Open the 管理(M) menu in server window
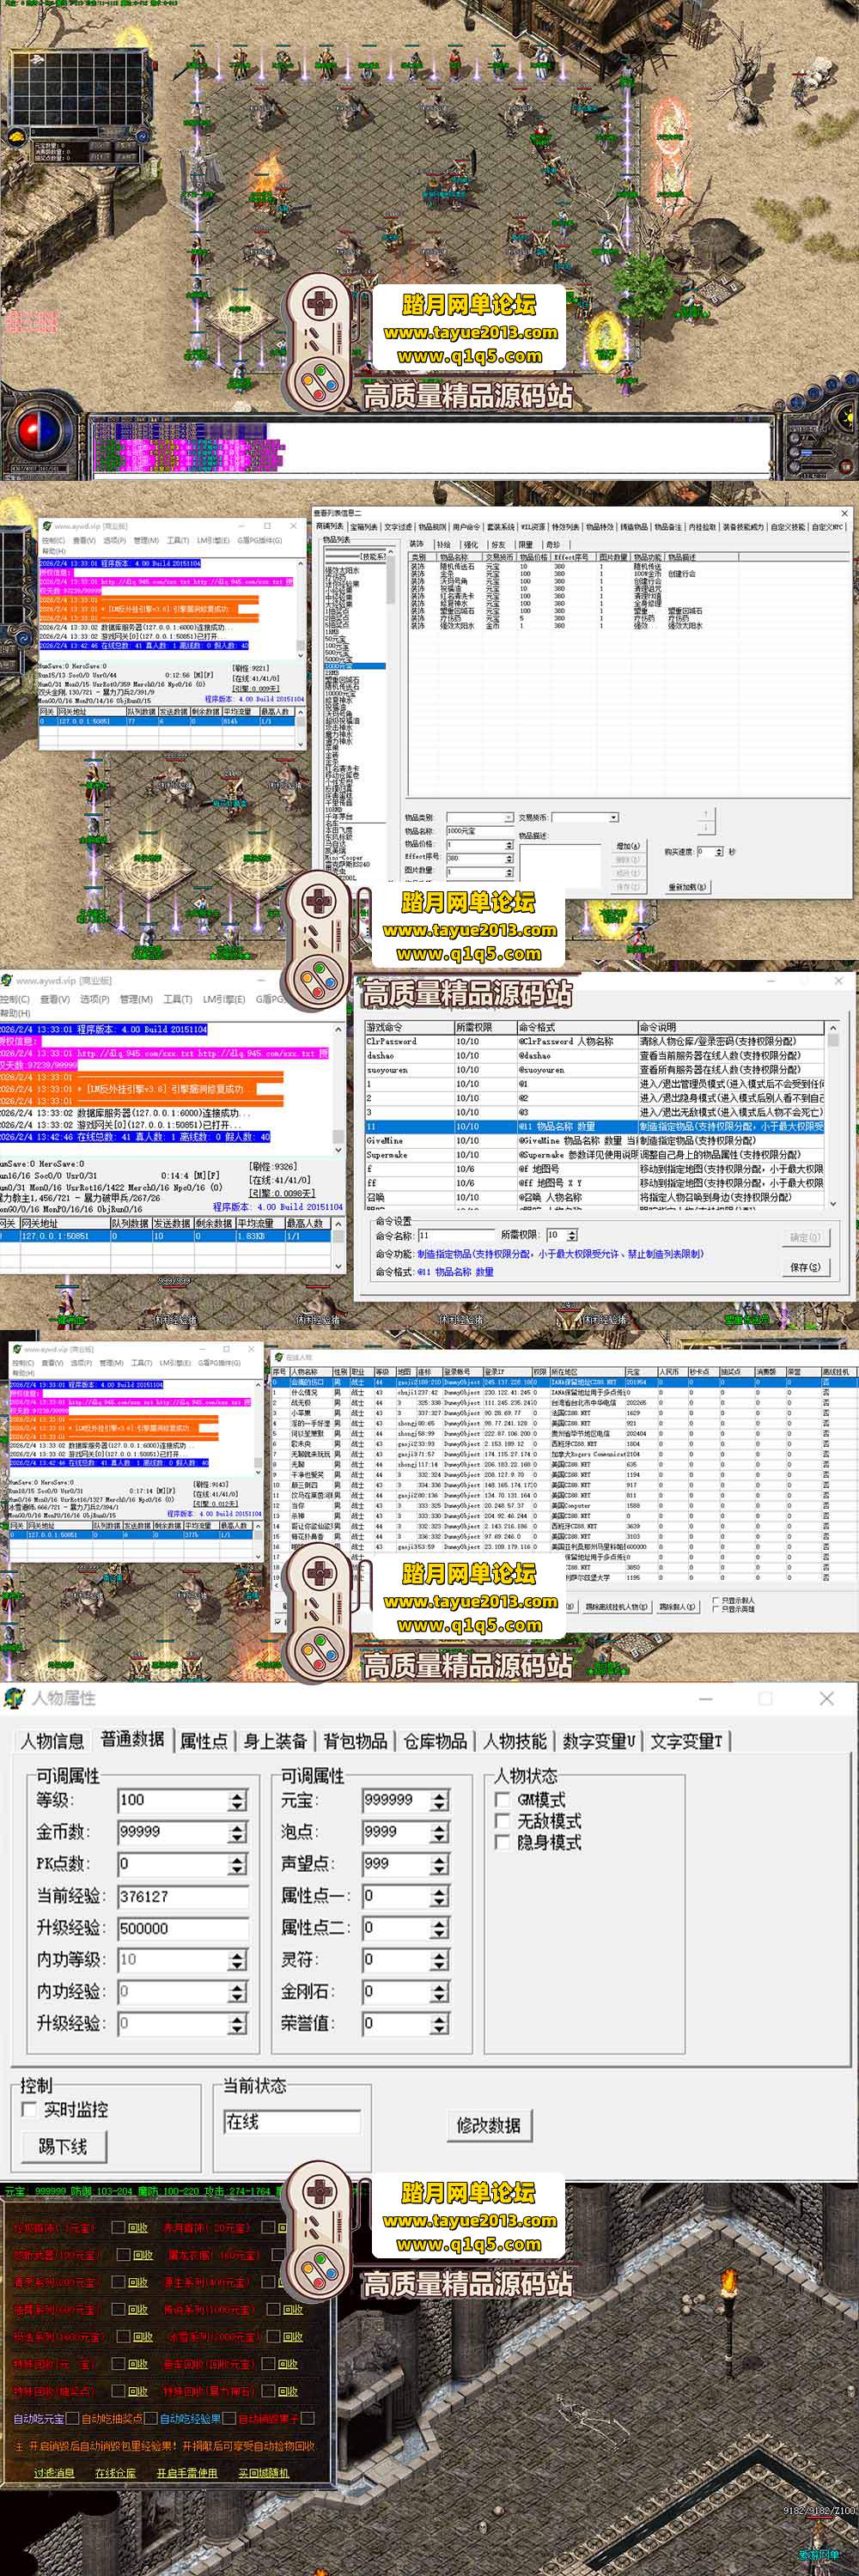 (x=136, y=999)
